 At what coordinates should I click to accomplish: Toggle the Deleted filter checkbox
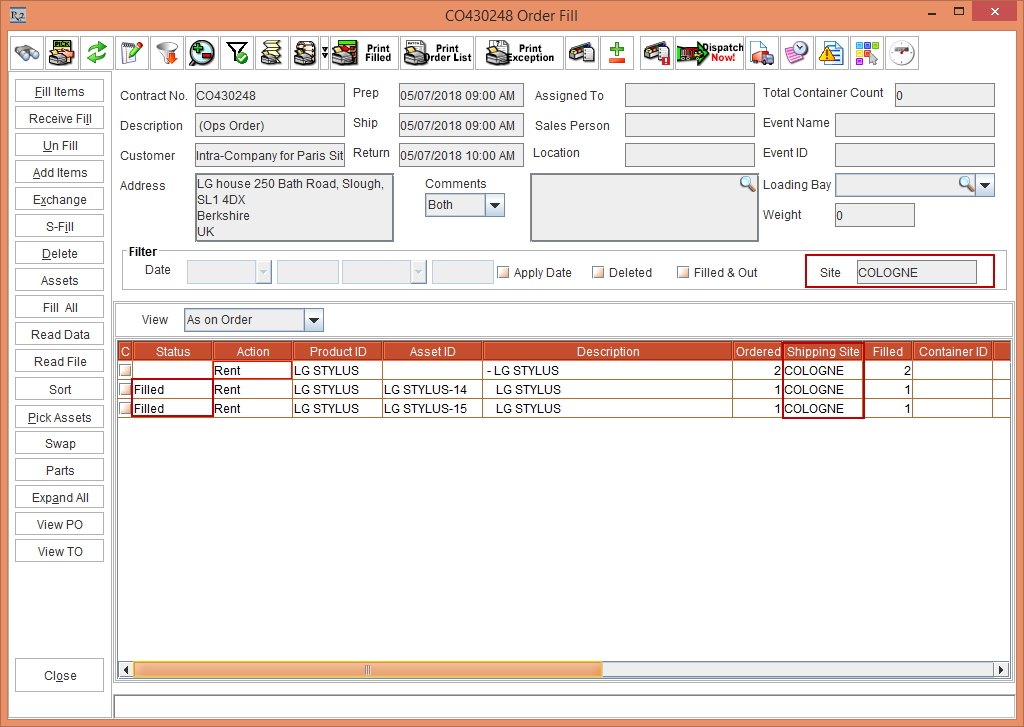tap(598, 272)
